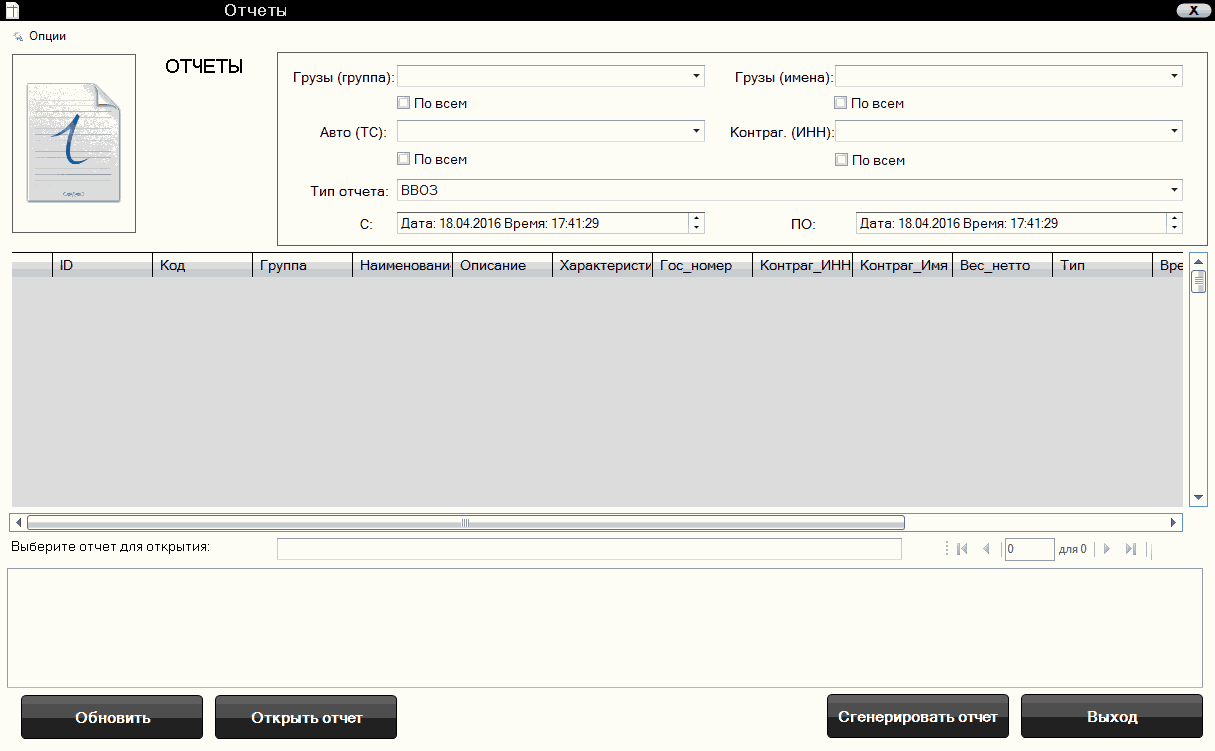Click the report document thumbnail image
Screen dimensions: 1215x751
pos(74,143)
